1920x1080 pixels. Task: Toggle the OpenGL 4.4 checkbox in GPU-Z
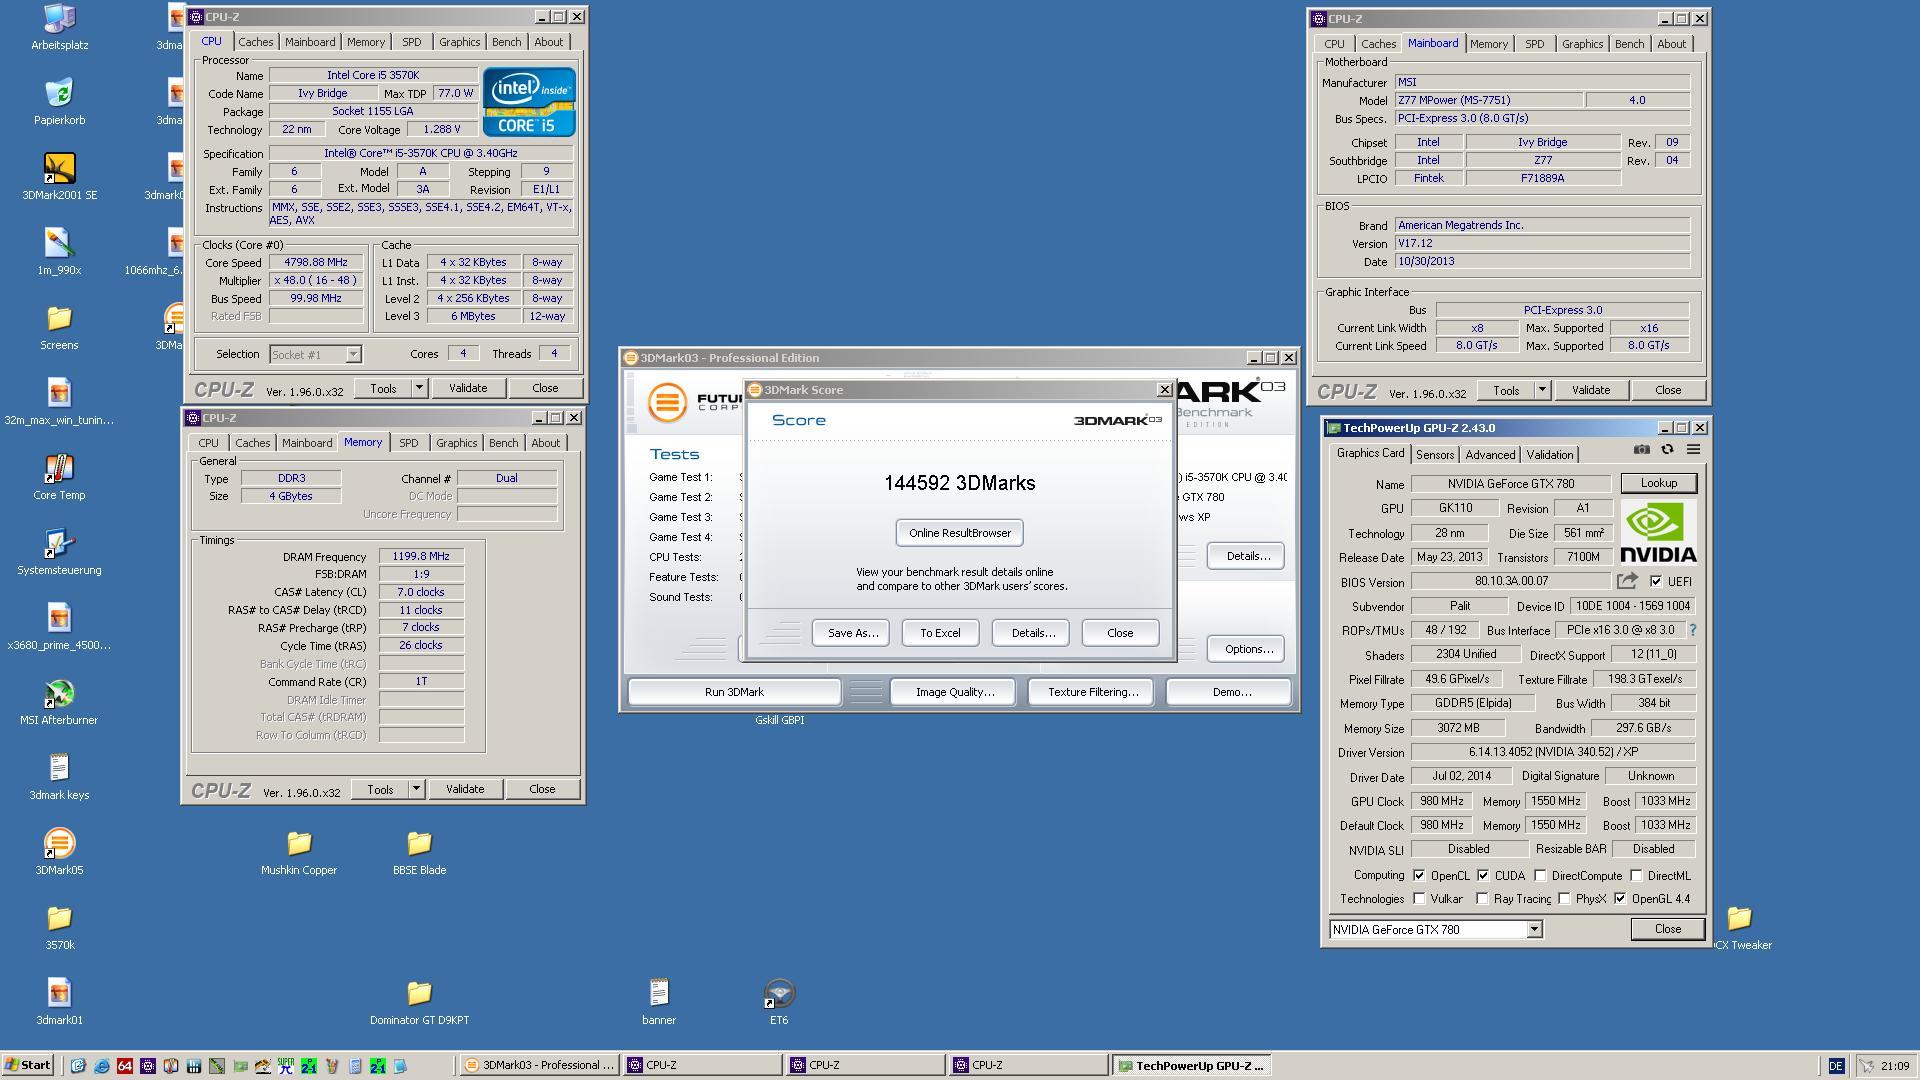click(1620, 898)
